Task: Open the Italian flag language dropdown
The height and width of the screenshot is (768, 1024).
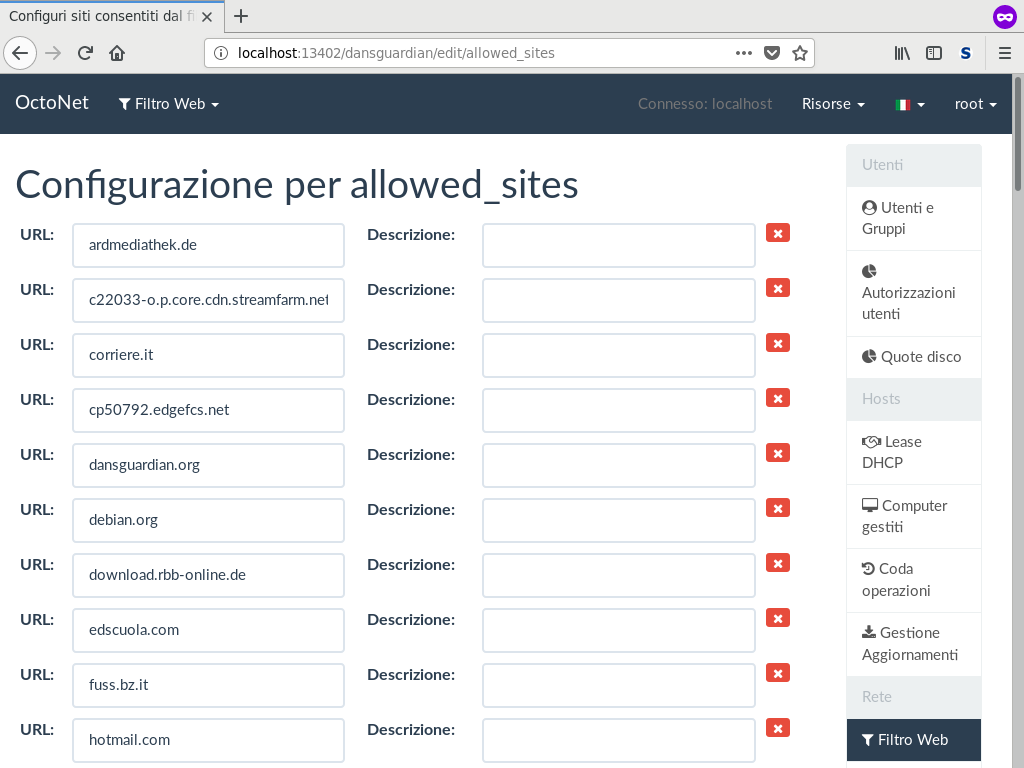Action: pos(910,104)
